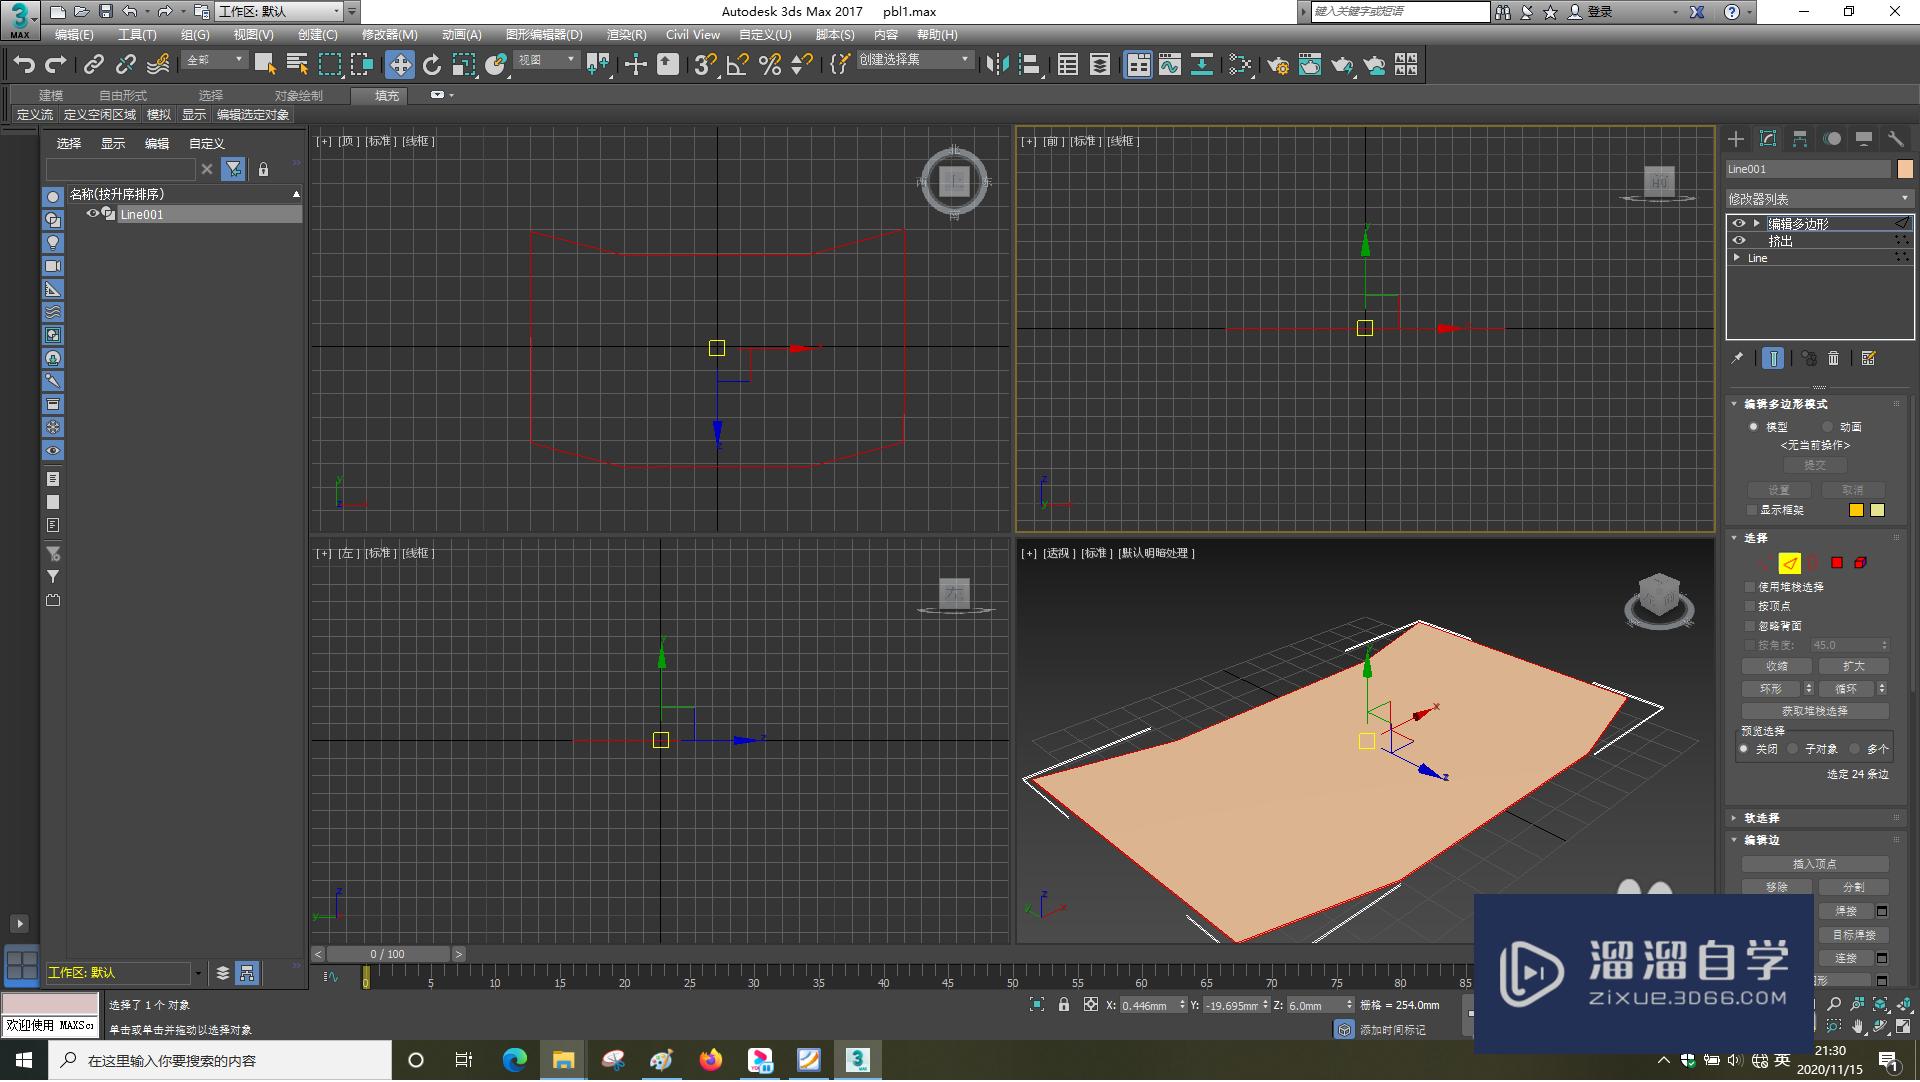Viewport: 1920px width, 1082px height.
Task: Open the Hierarchy panel icon
Action: (1800, 139)
